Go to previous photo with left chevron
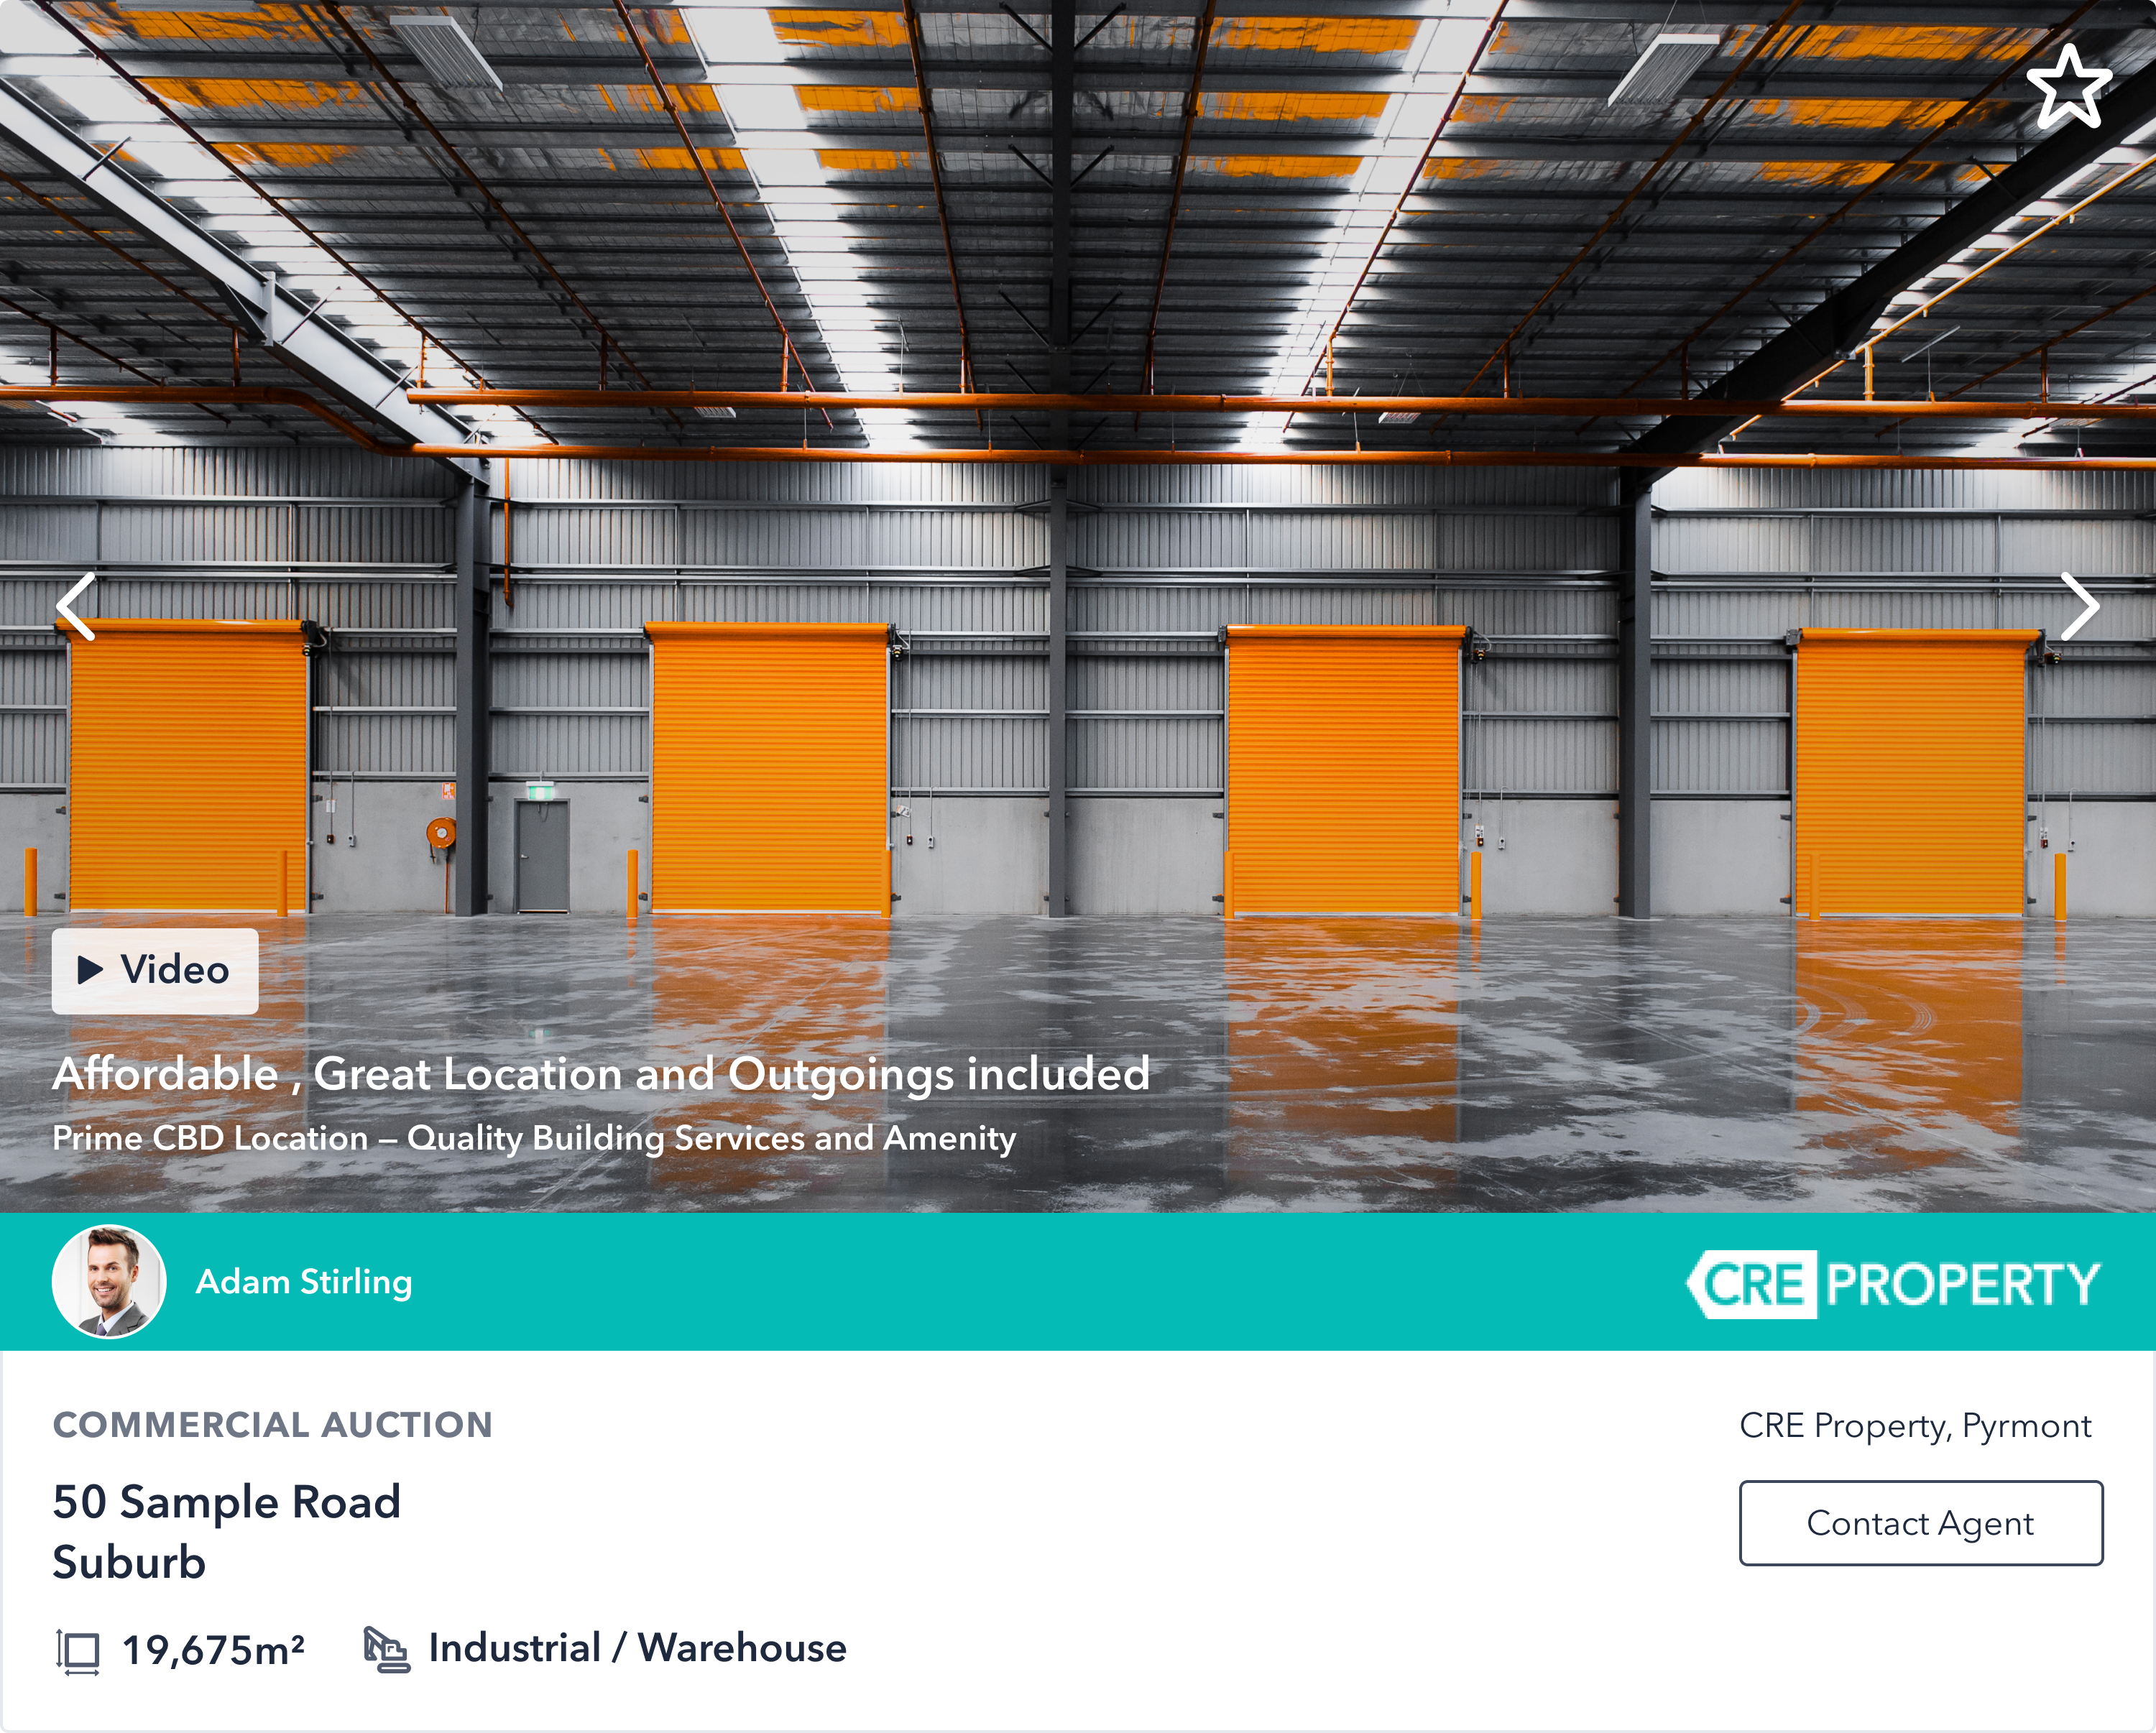 pyautogui.click(x=76, y=606)
